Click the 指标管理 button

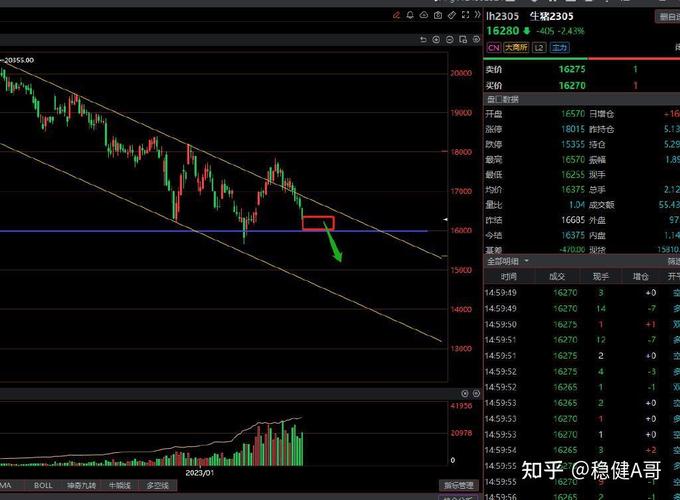457,485
